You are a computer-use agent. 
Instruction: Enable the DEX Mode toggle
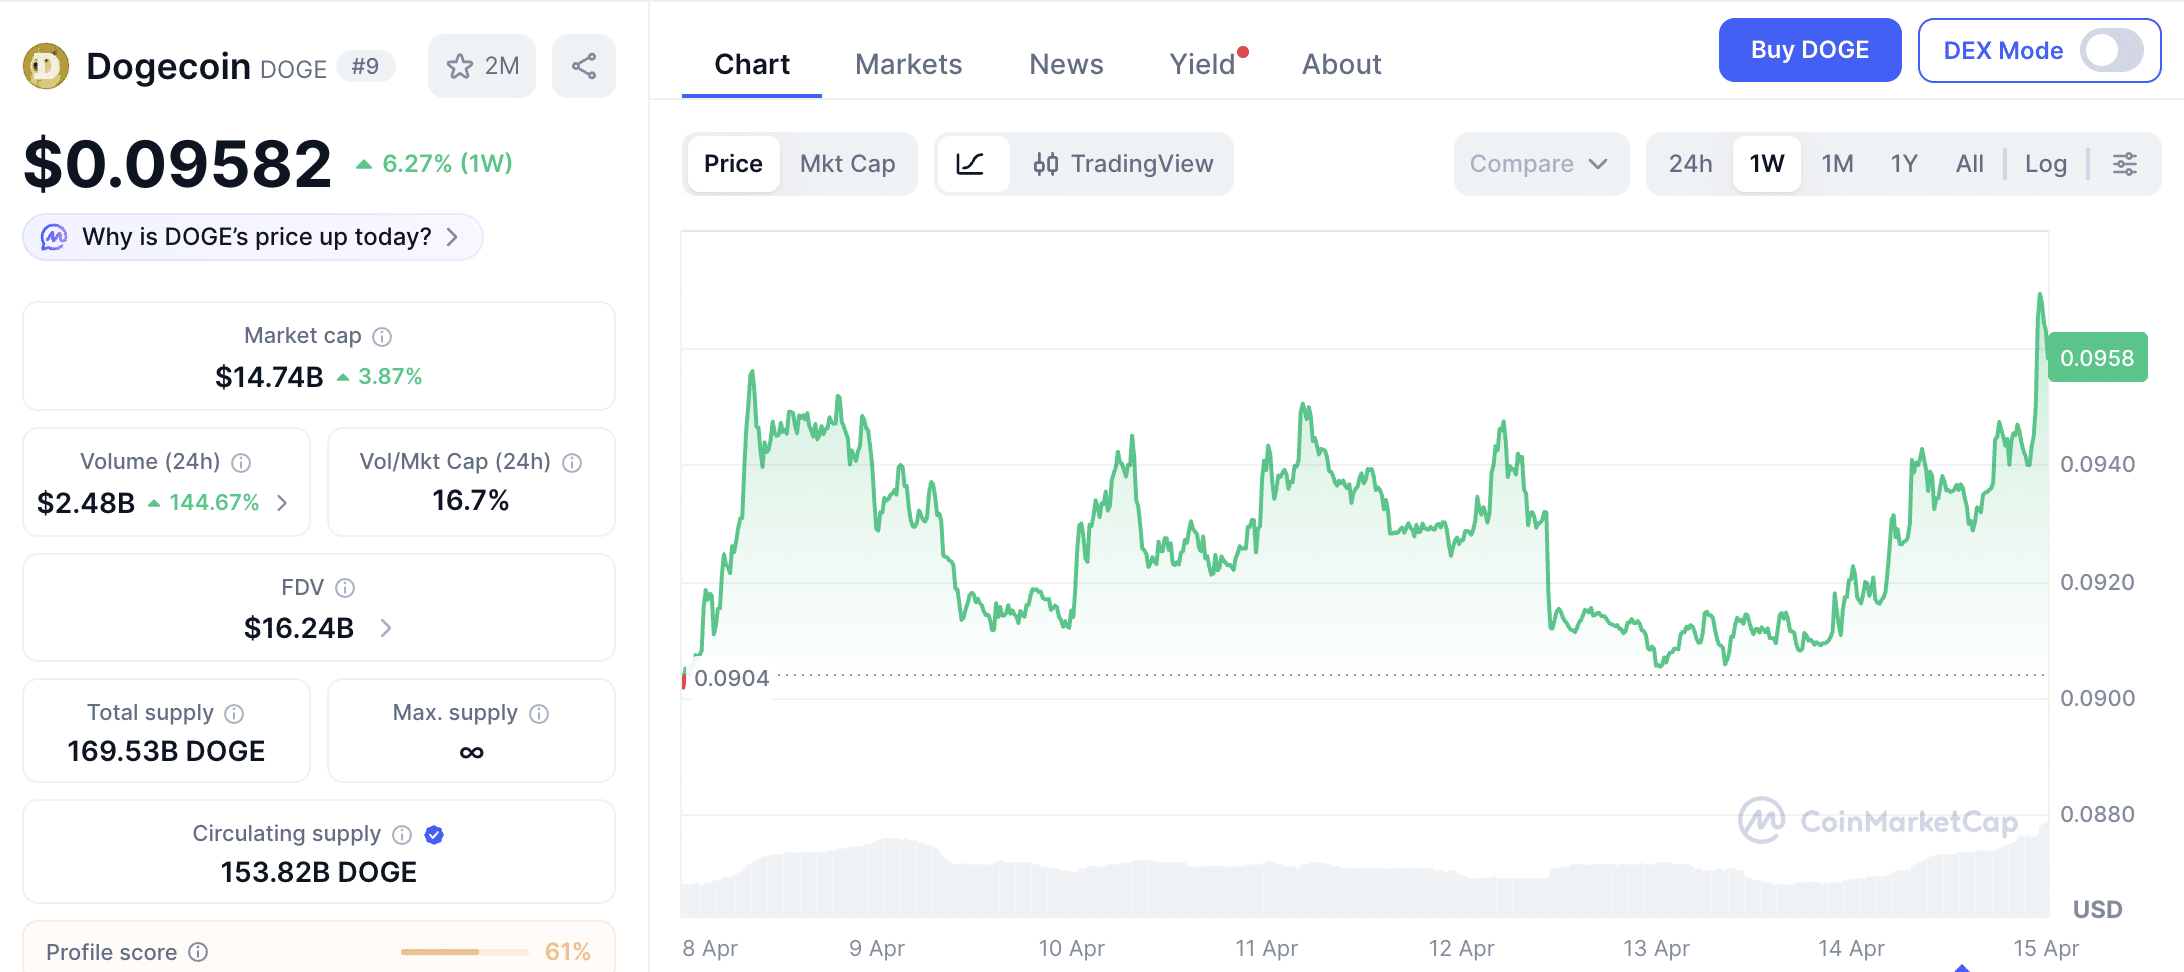pyautogui.click(x=2111, y=51)
